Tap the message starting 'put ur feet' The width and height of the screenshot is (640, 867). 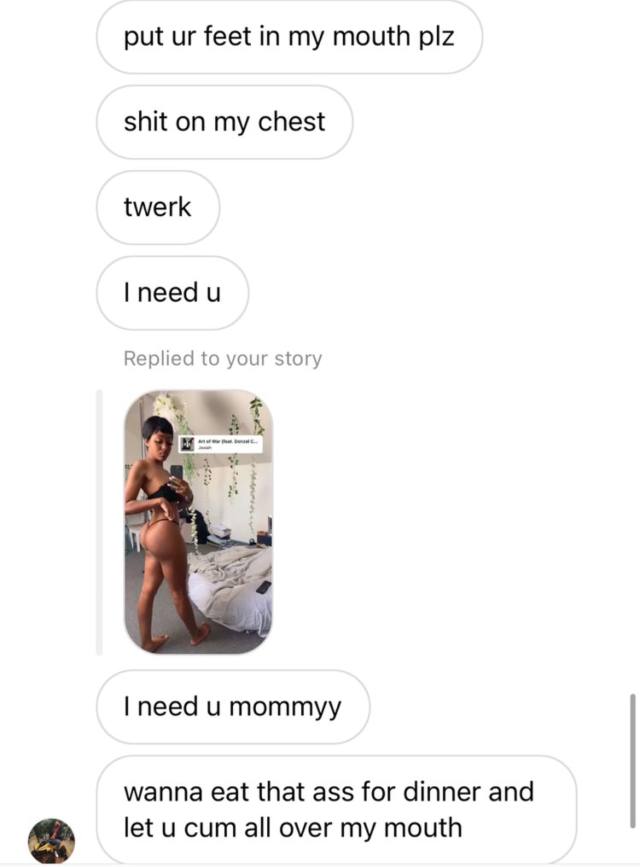(289, 36)
